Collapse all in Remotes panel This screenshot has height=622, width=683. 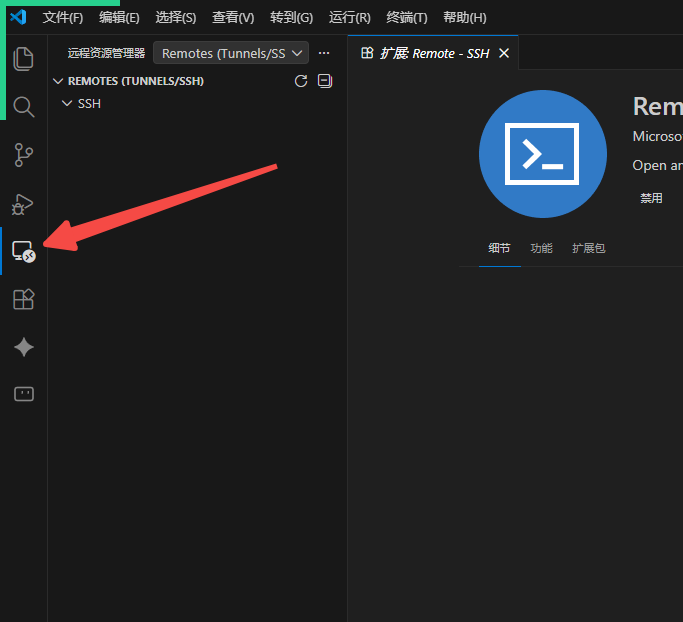click(324, 81)
